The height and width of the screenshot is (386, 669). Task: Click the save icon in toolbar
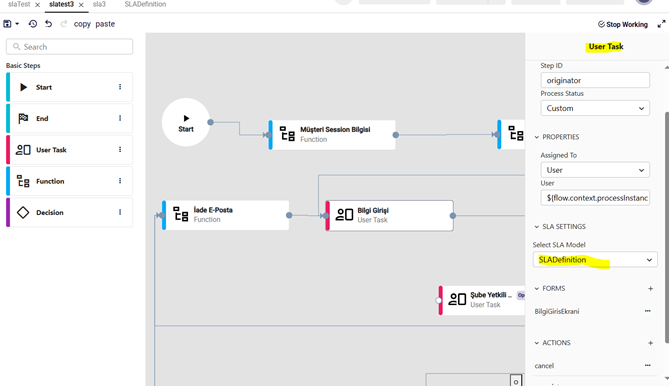pos(7,24)
